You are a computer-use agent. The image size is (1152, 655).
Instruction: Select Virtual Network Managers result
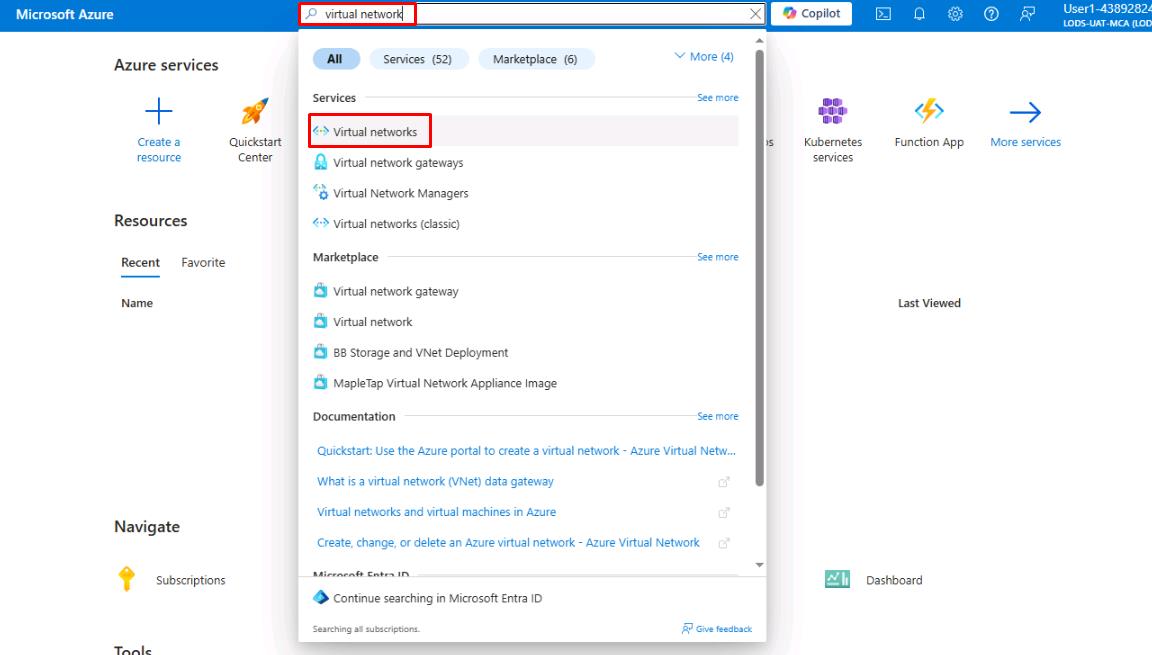pos(525,193)
